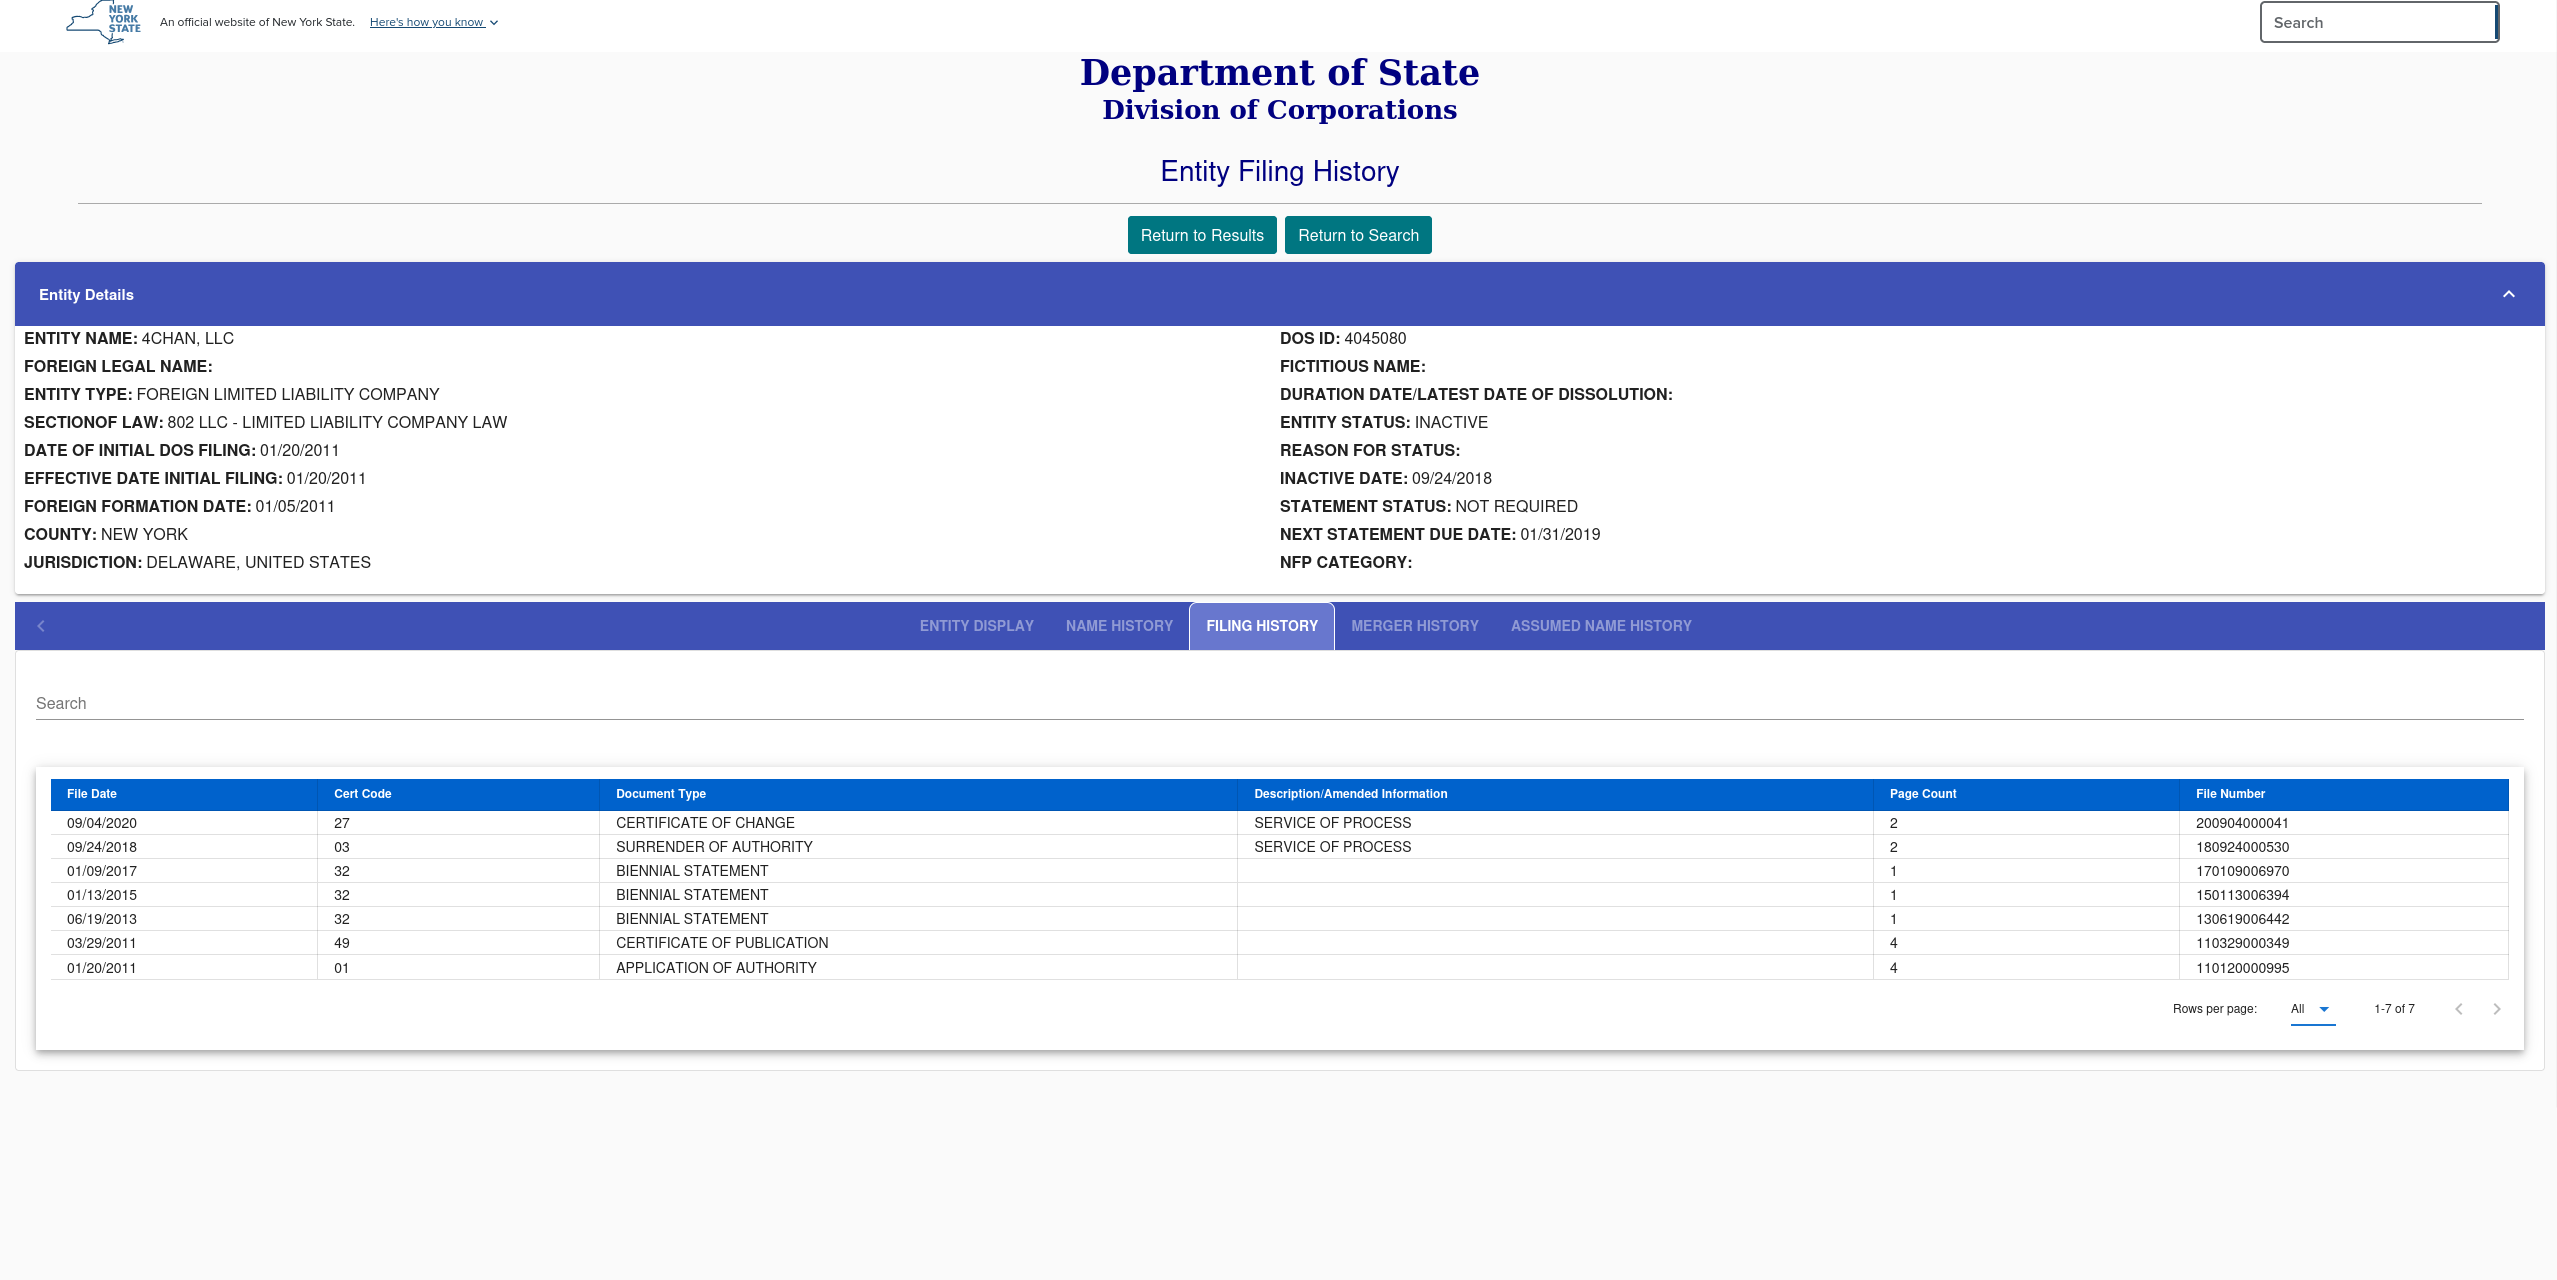Open the Rows per page dropdown
The width and height of the screenshot is (2557, 1280).
coord(2312,1009)
